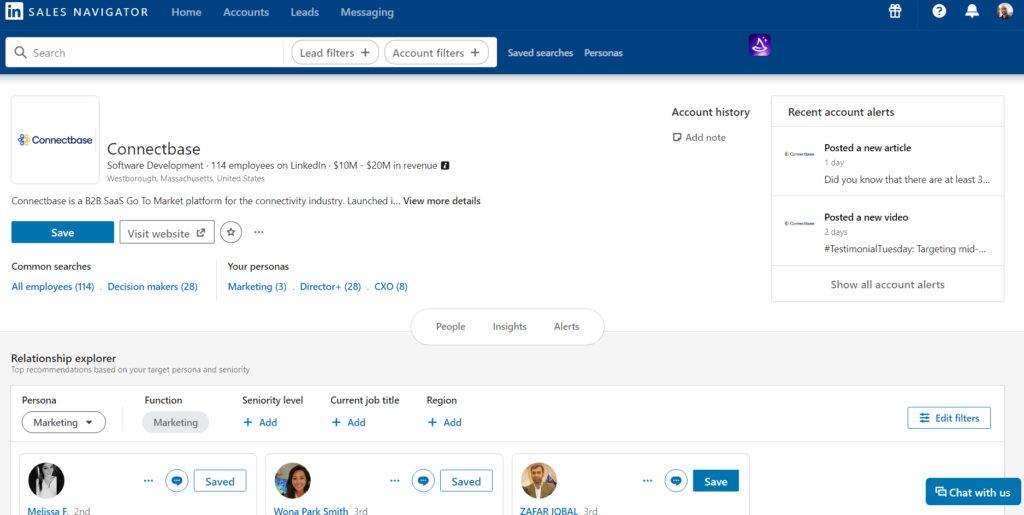The image size is (1024, 515).
Task: Click the star icon next to Visit website
Action: click(x=231, y=232)
